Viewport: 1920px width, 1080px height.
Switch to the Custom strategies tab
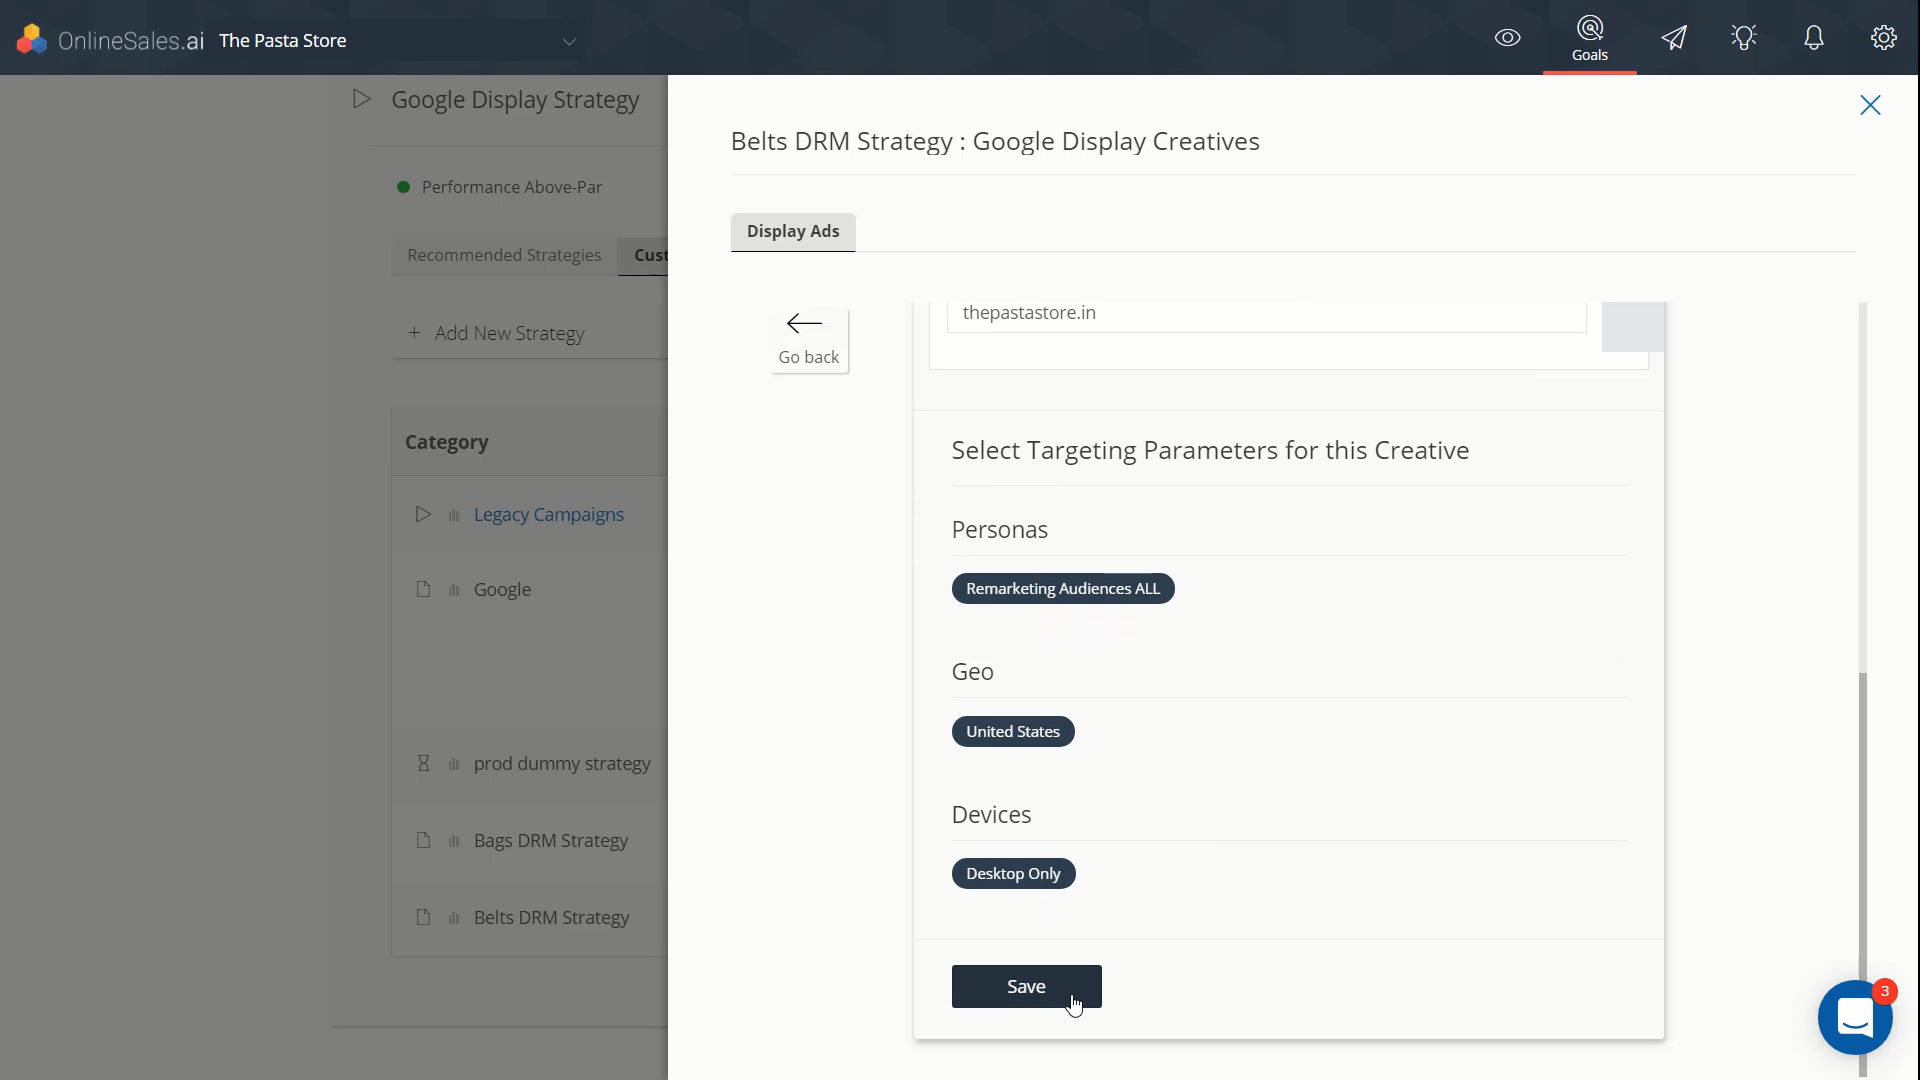pos(644,255)
